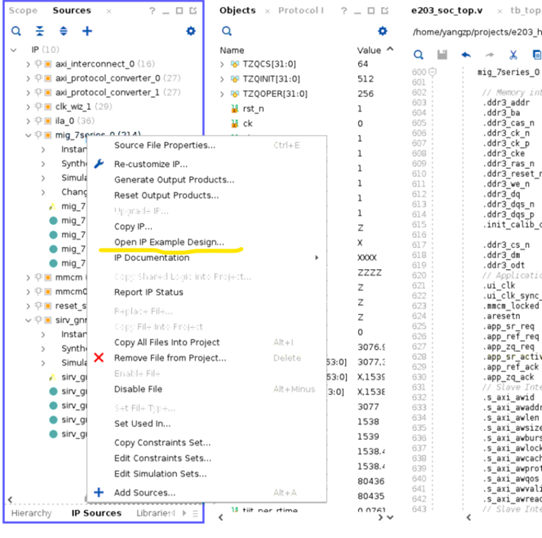Select the e203_soc_top.v editor tab

click(x=447, y=11)
